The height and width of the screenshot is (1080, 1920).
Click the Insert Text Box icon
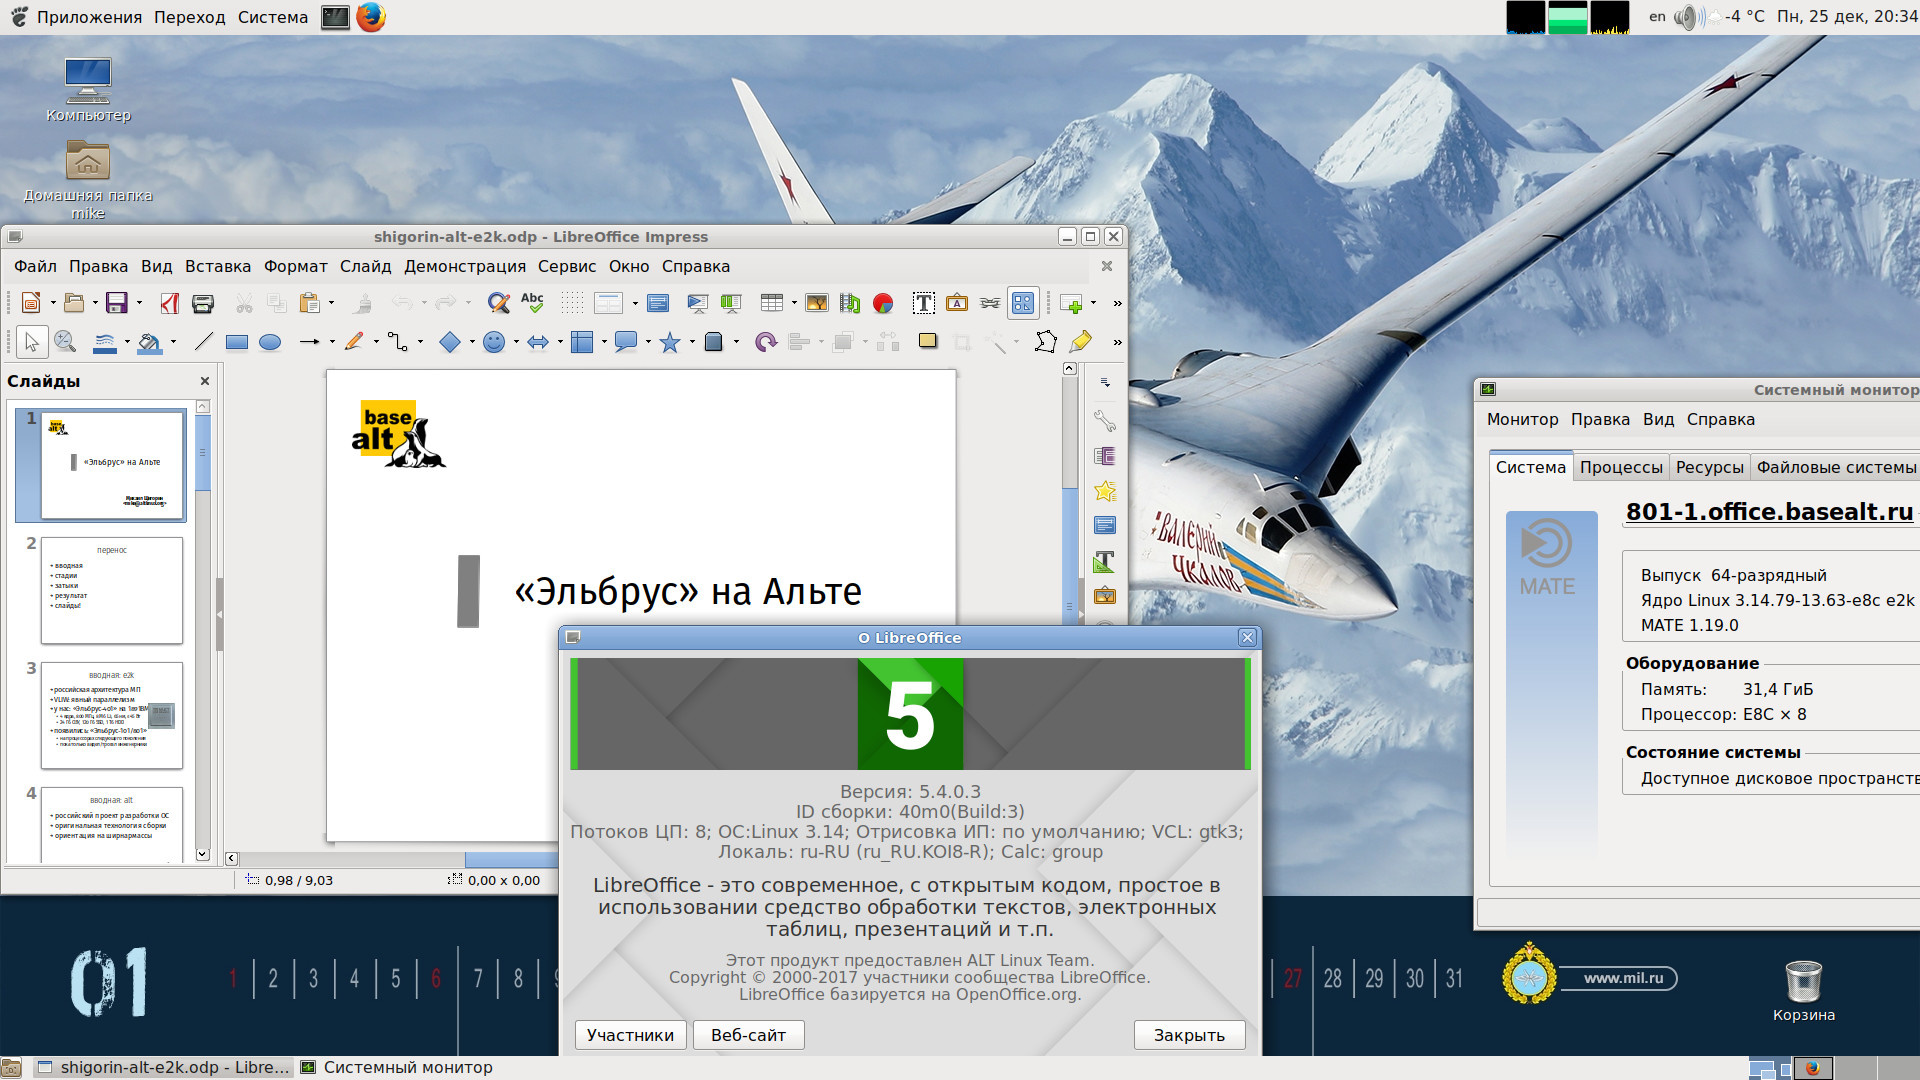(x=923, y=303)
